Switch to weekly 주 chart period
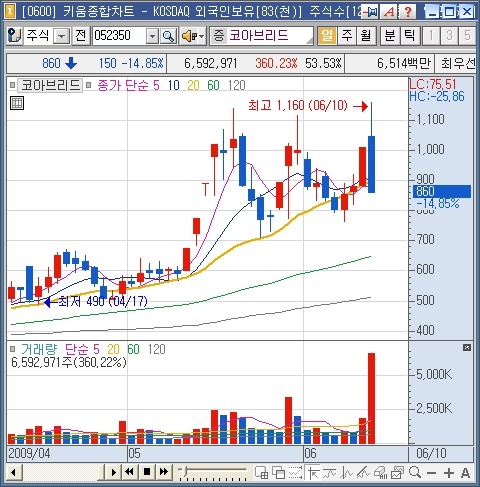The height and width of the screenshot is (487, 480). pos(347,36)
